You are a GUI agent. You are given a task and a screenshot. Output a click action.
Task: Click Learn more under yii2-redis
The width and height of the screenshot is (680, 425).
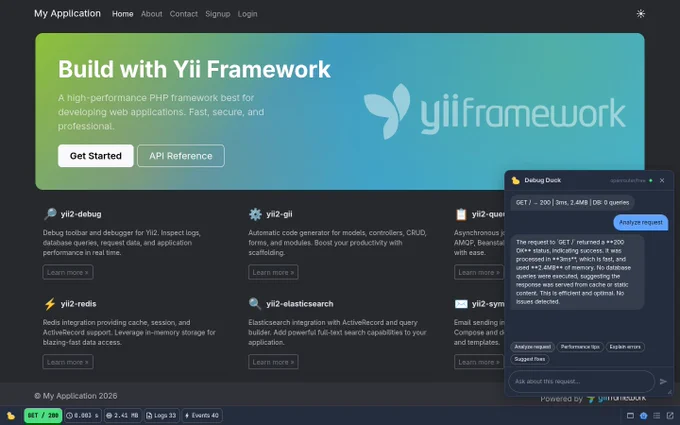coord(68,362)
